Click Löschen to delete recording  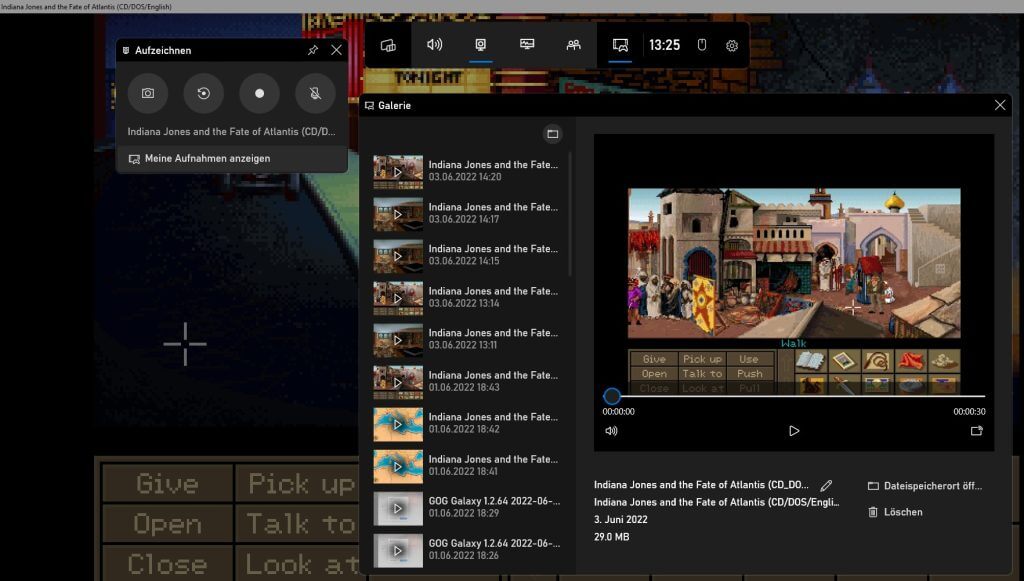click(895, 512)
